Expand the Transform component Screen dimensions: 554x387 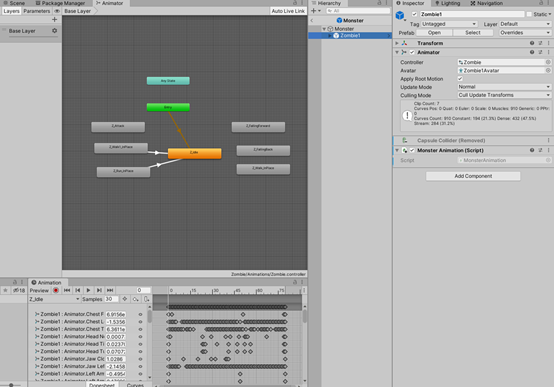[x=397, y=43]
